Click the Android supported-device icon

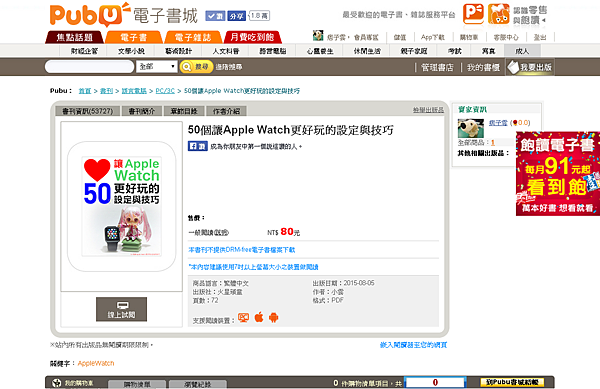coord(274,317)
